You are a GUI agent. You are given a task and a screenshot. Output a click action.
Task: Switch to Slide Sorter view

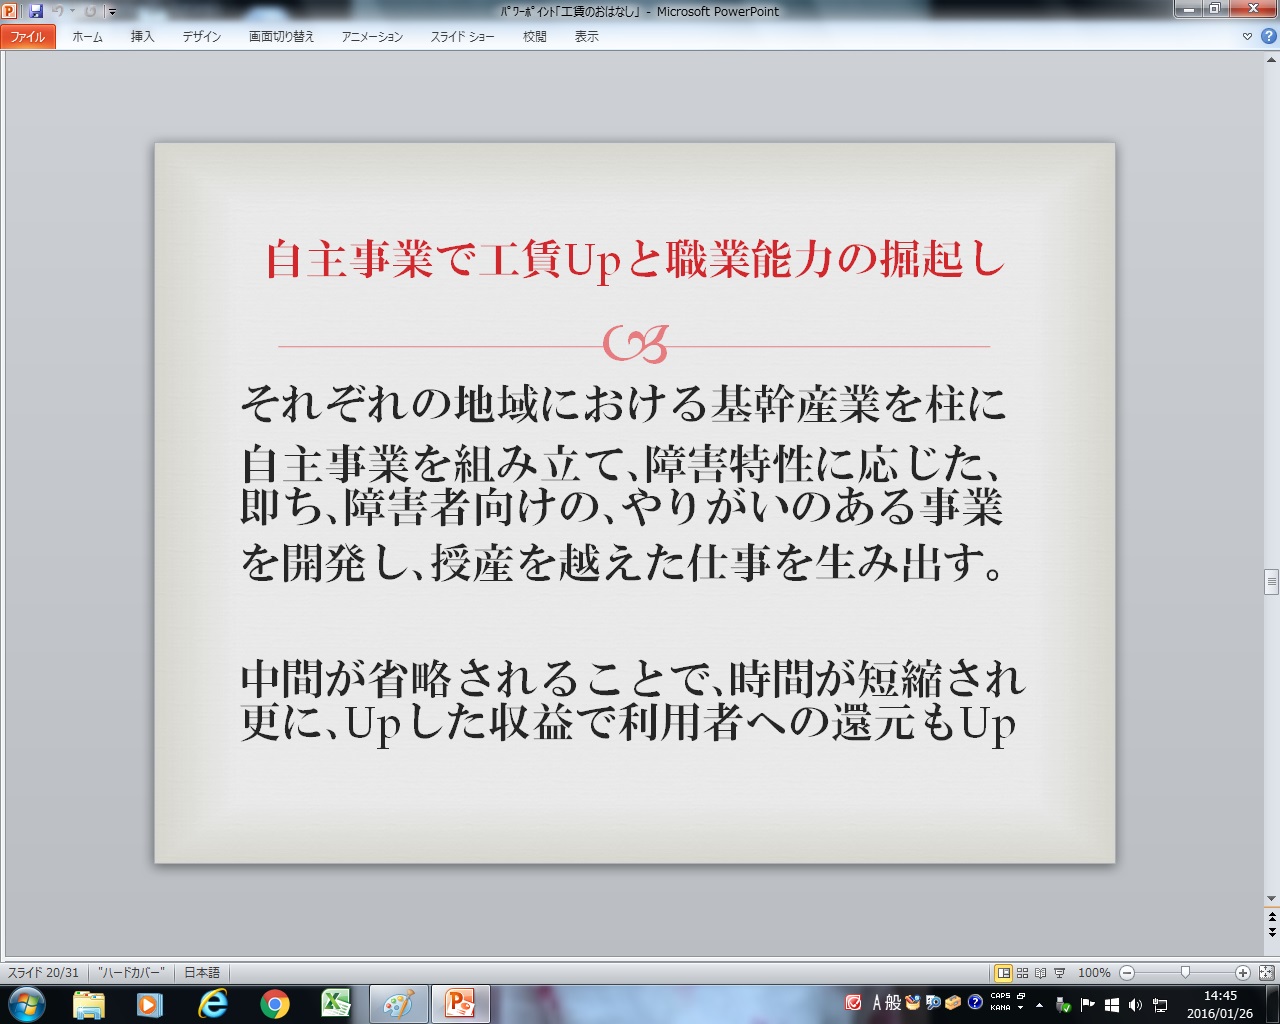click(1022, 972)
